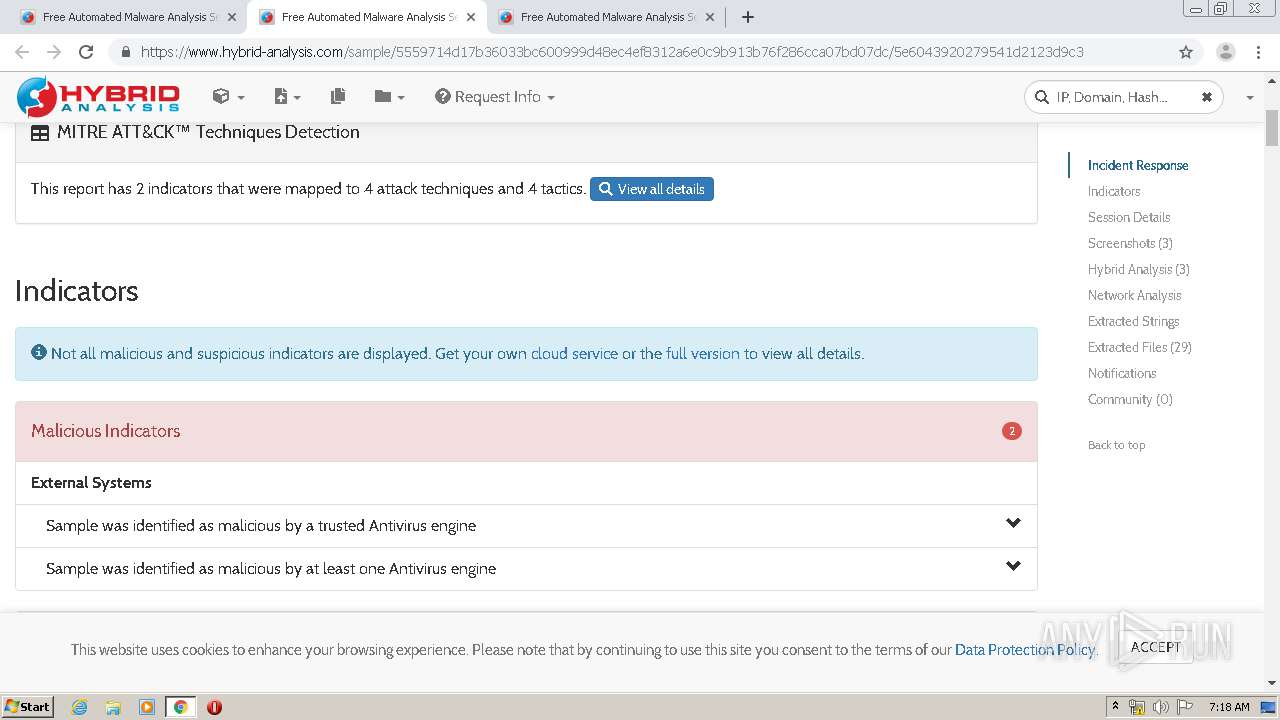Screen dimensions: 1280x720
Task: Open the cloud service link
Action: point(574,353)
